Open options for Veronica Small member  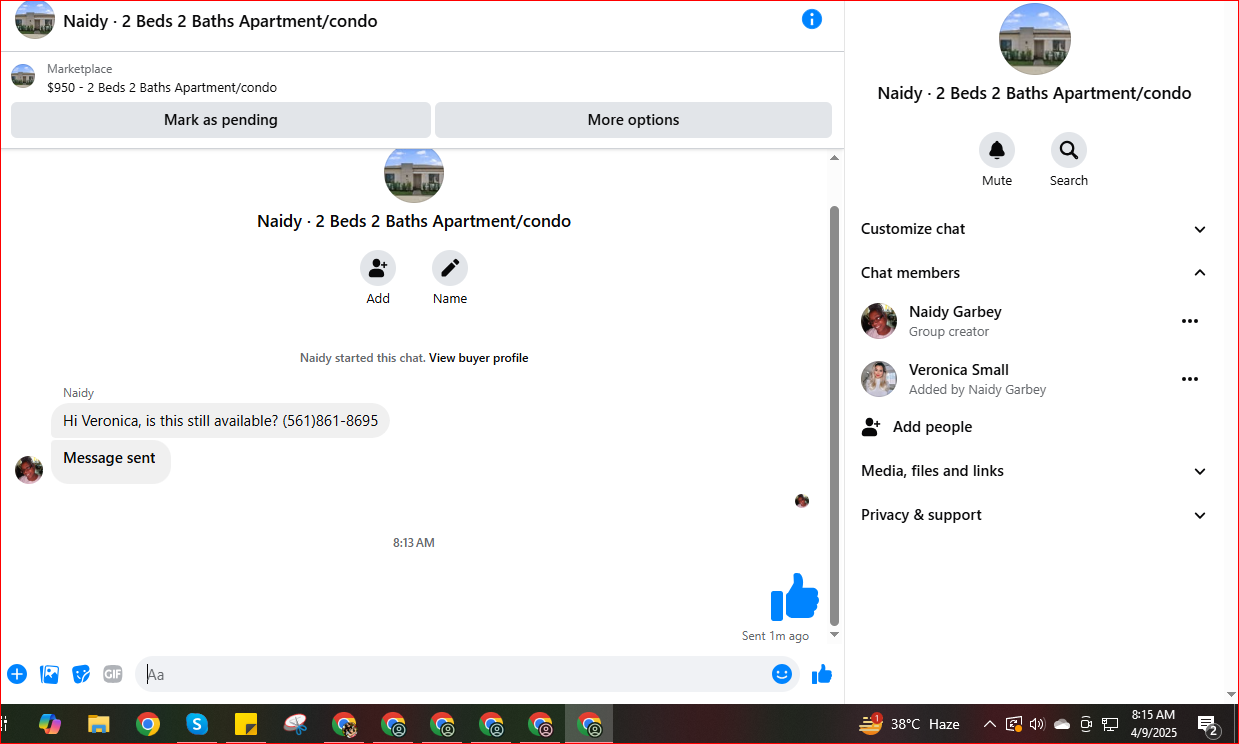[1190, 379]
